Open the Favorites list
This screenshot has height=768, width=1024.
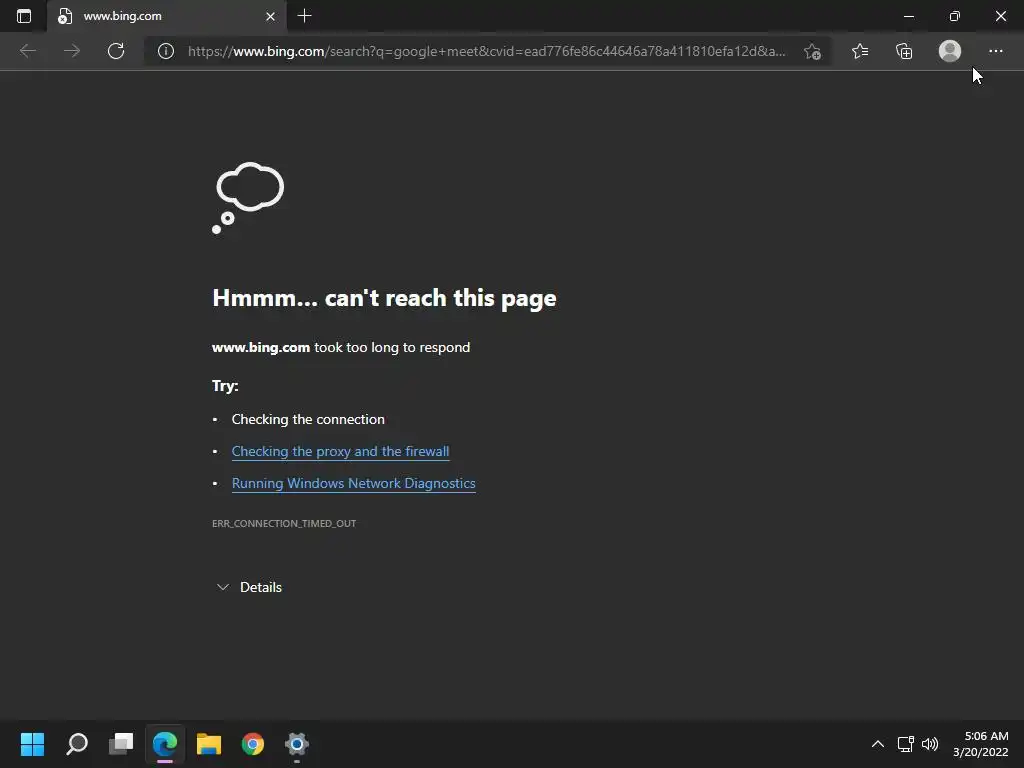pos(860,51)
